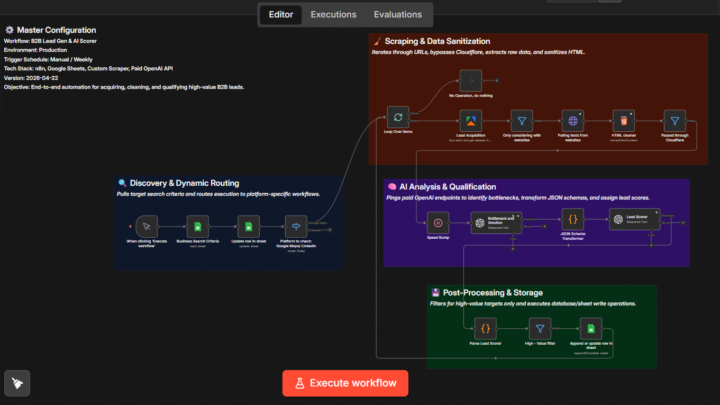This screenshot has width=720, height=405.
Task: Click the Parse Lead Scorer code node
Action: pyautogui.click(x=485, y=329)
